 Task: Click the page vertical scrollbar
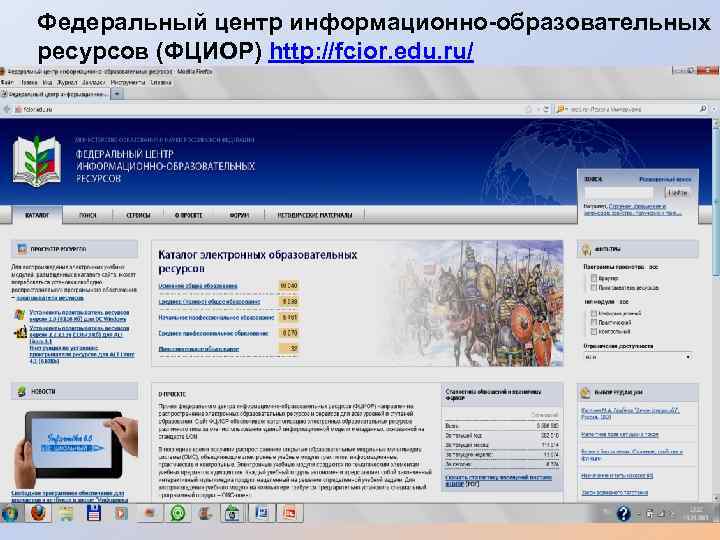pyautogui.click(x=715, y=310)
